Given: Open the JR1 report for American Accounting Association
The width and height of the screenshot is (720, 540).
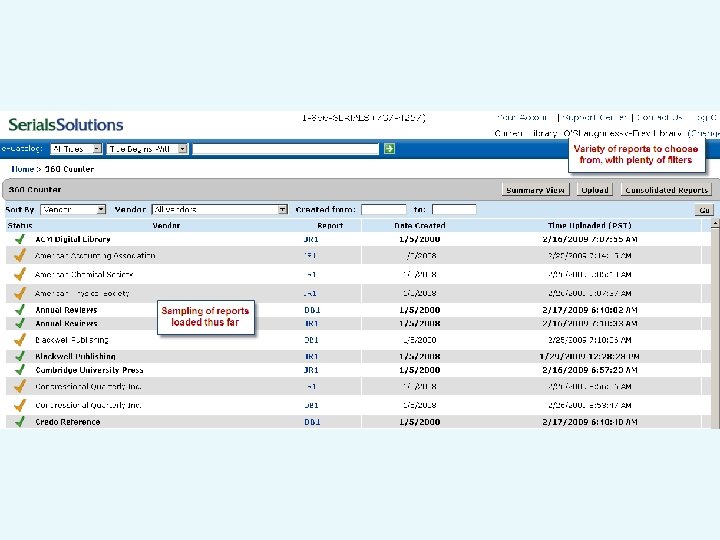Looking at the screenshot, I should [310, 255].
